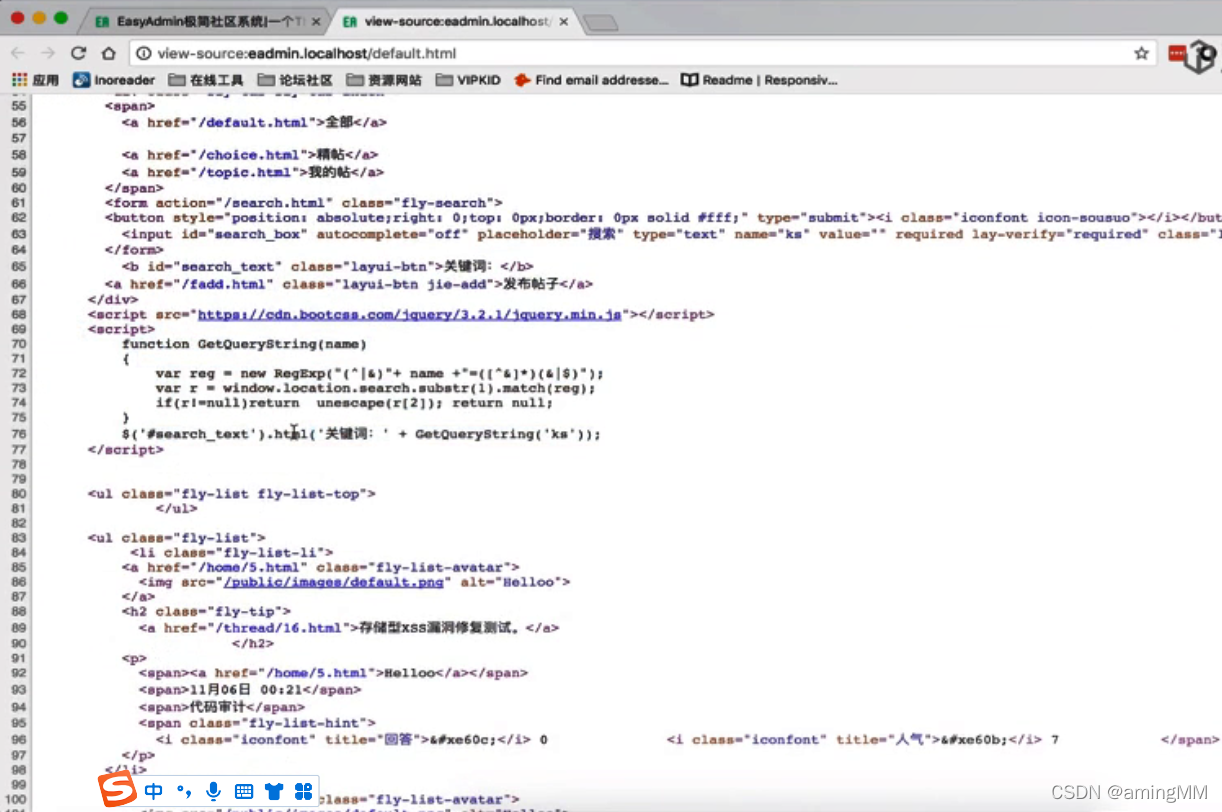Open the 应用 apps shortcut
The width and height of the screenshot is (1222, 812).
point(36,80)
